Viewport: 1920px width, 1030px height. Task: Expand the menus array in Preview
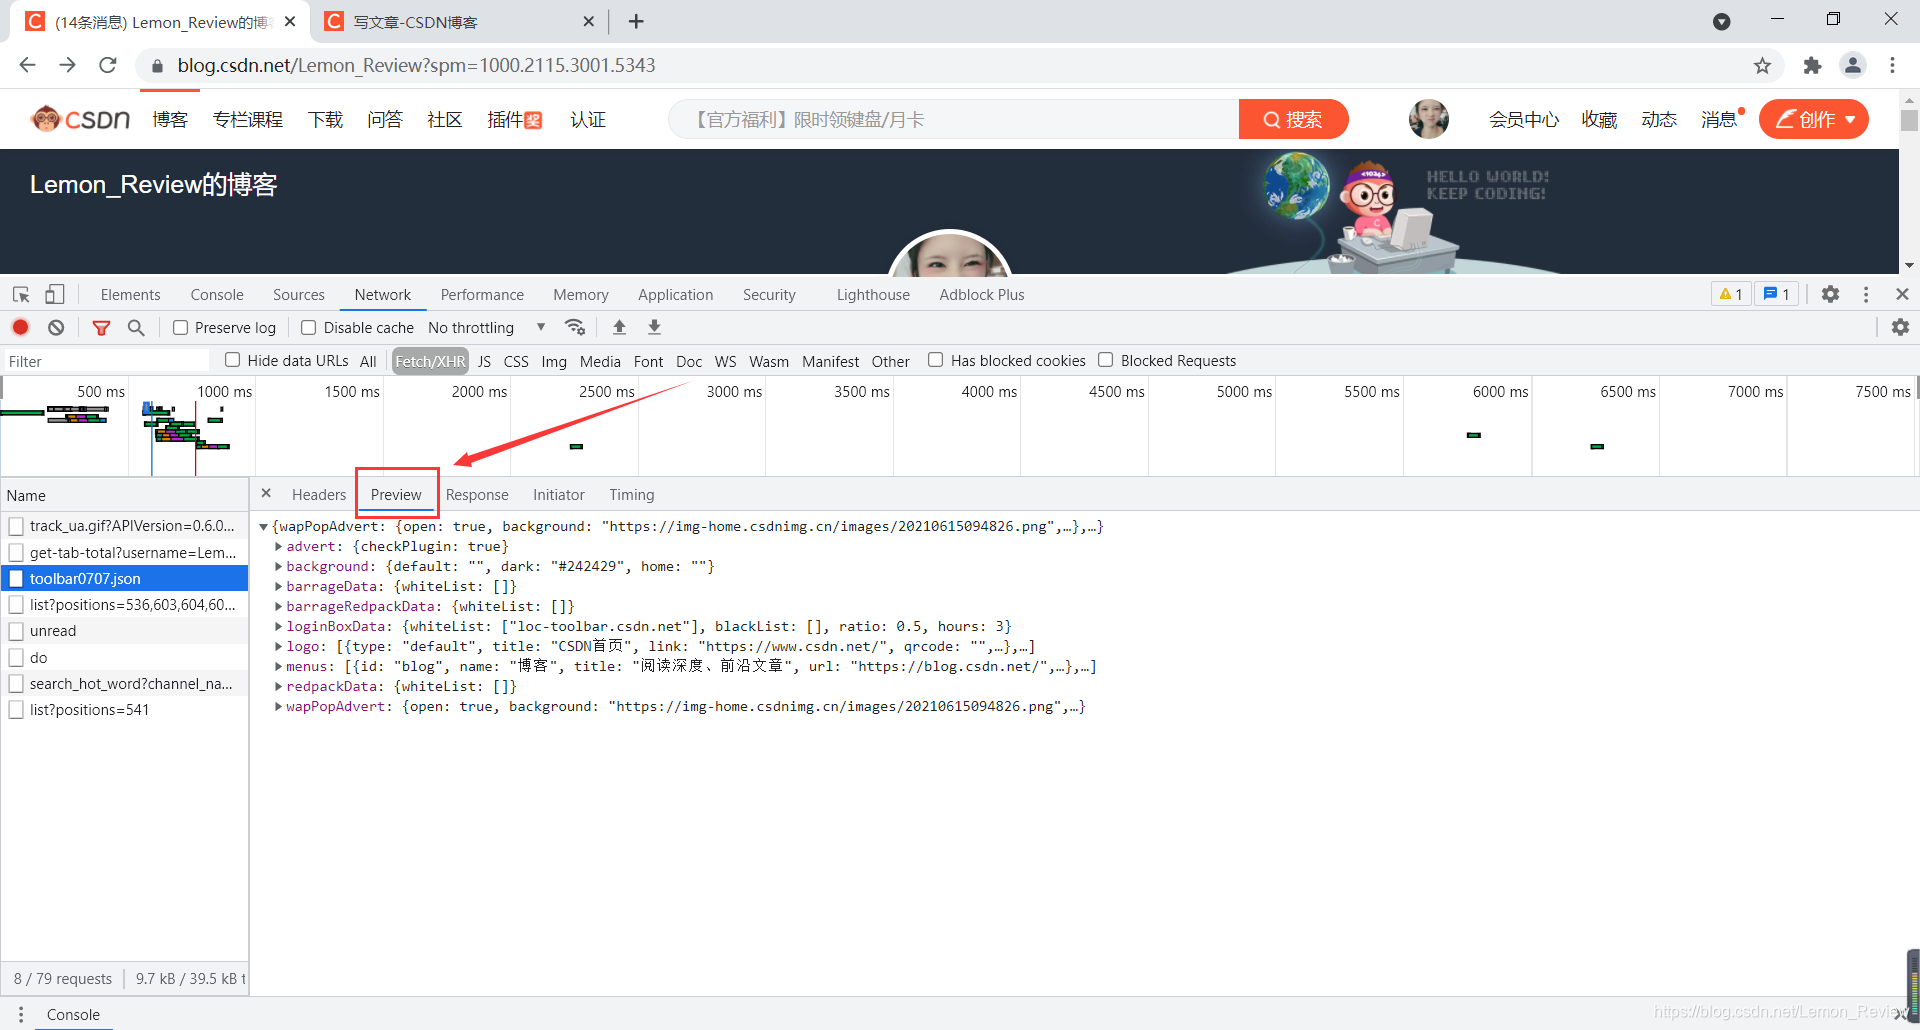278,666
